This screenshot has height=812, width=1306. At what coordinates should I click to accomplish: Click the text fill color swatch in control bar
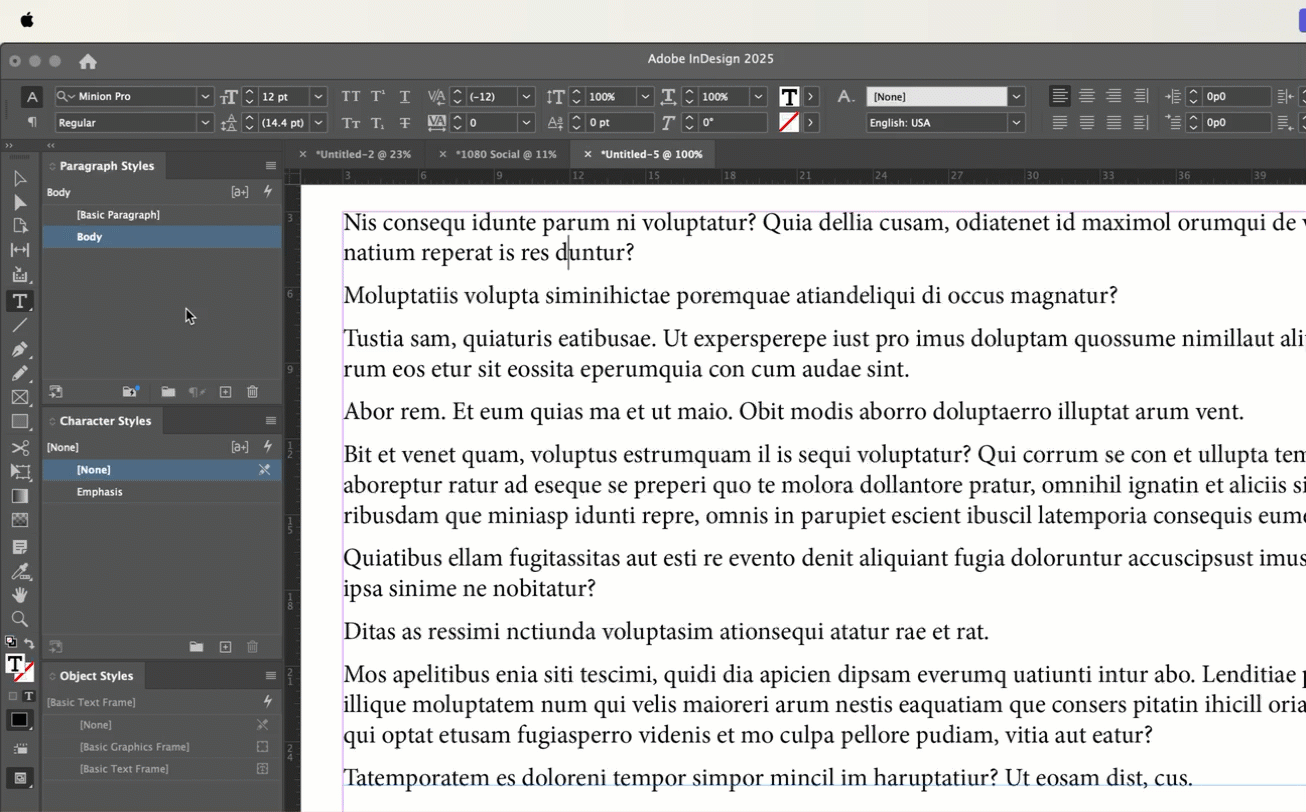(x=789, y=97)
